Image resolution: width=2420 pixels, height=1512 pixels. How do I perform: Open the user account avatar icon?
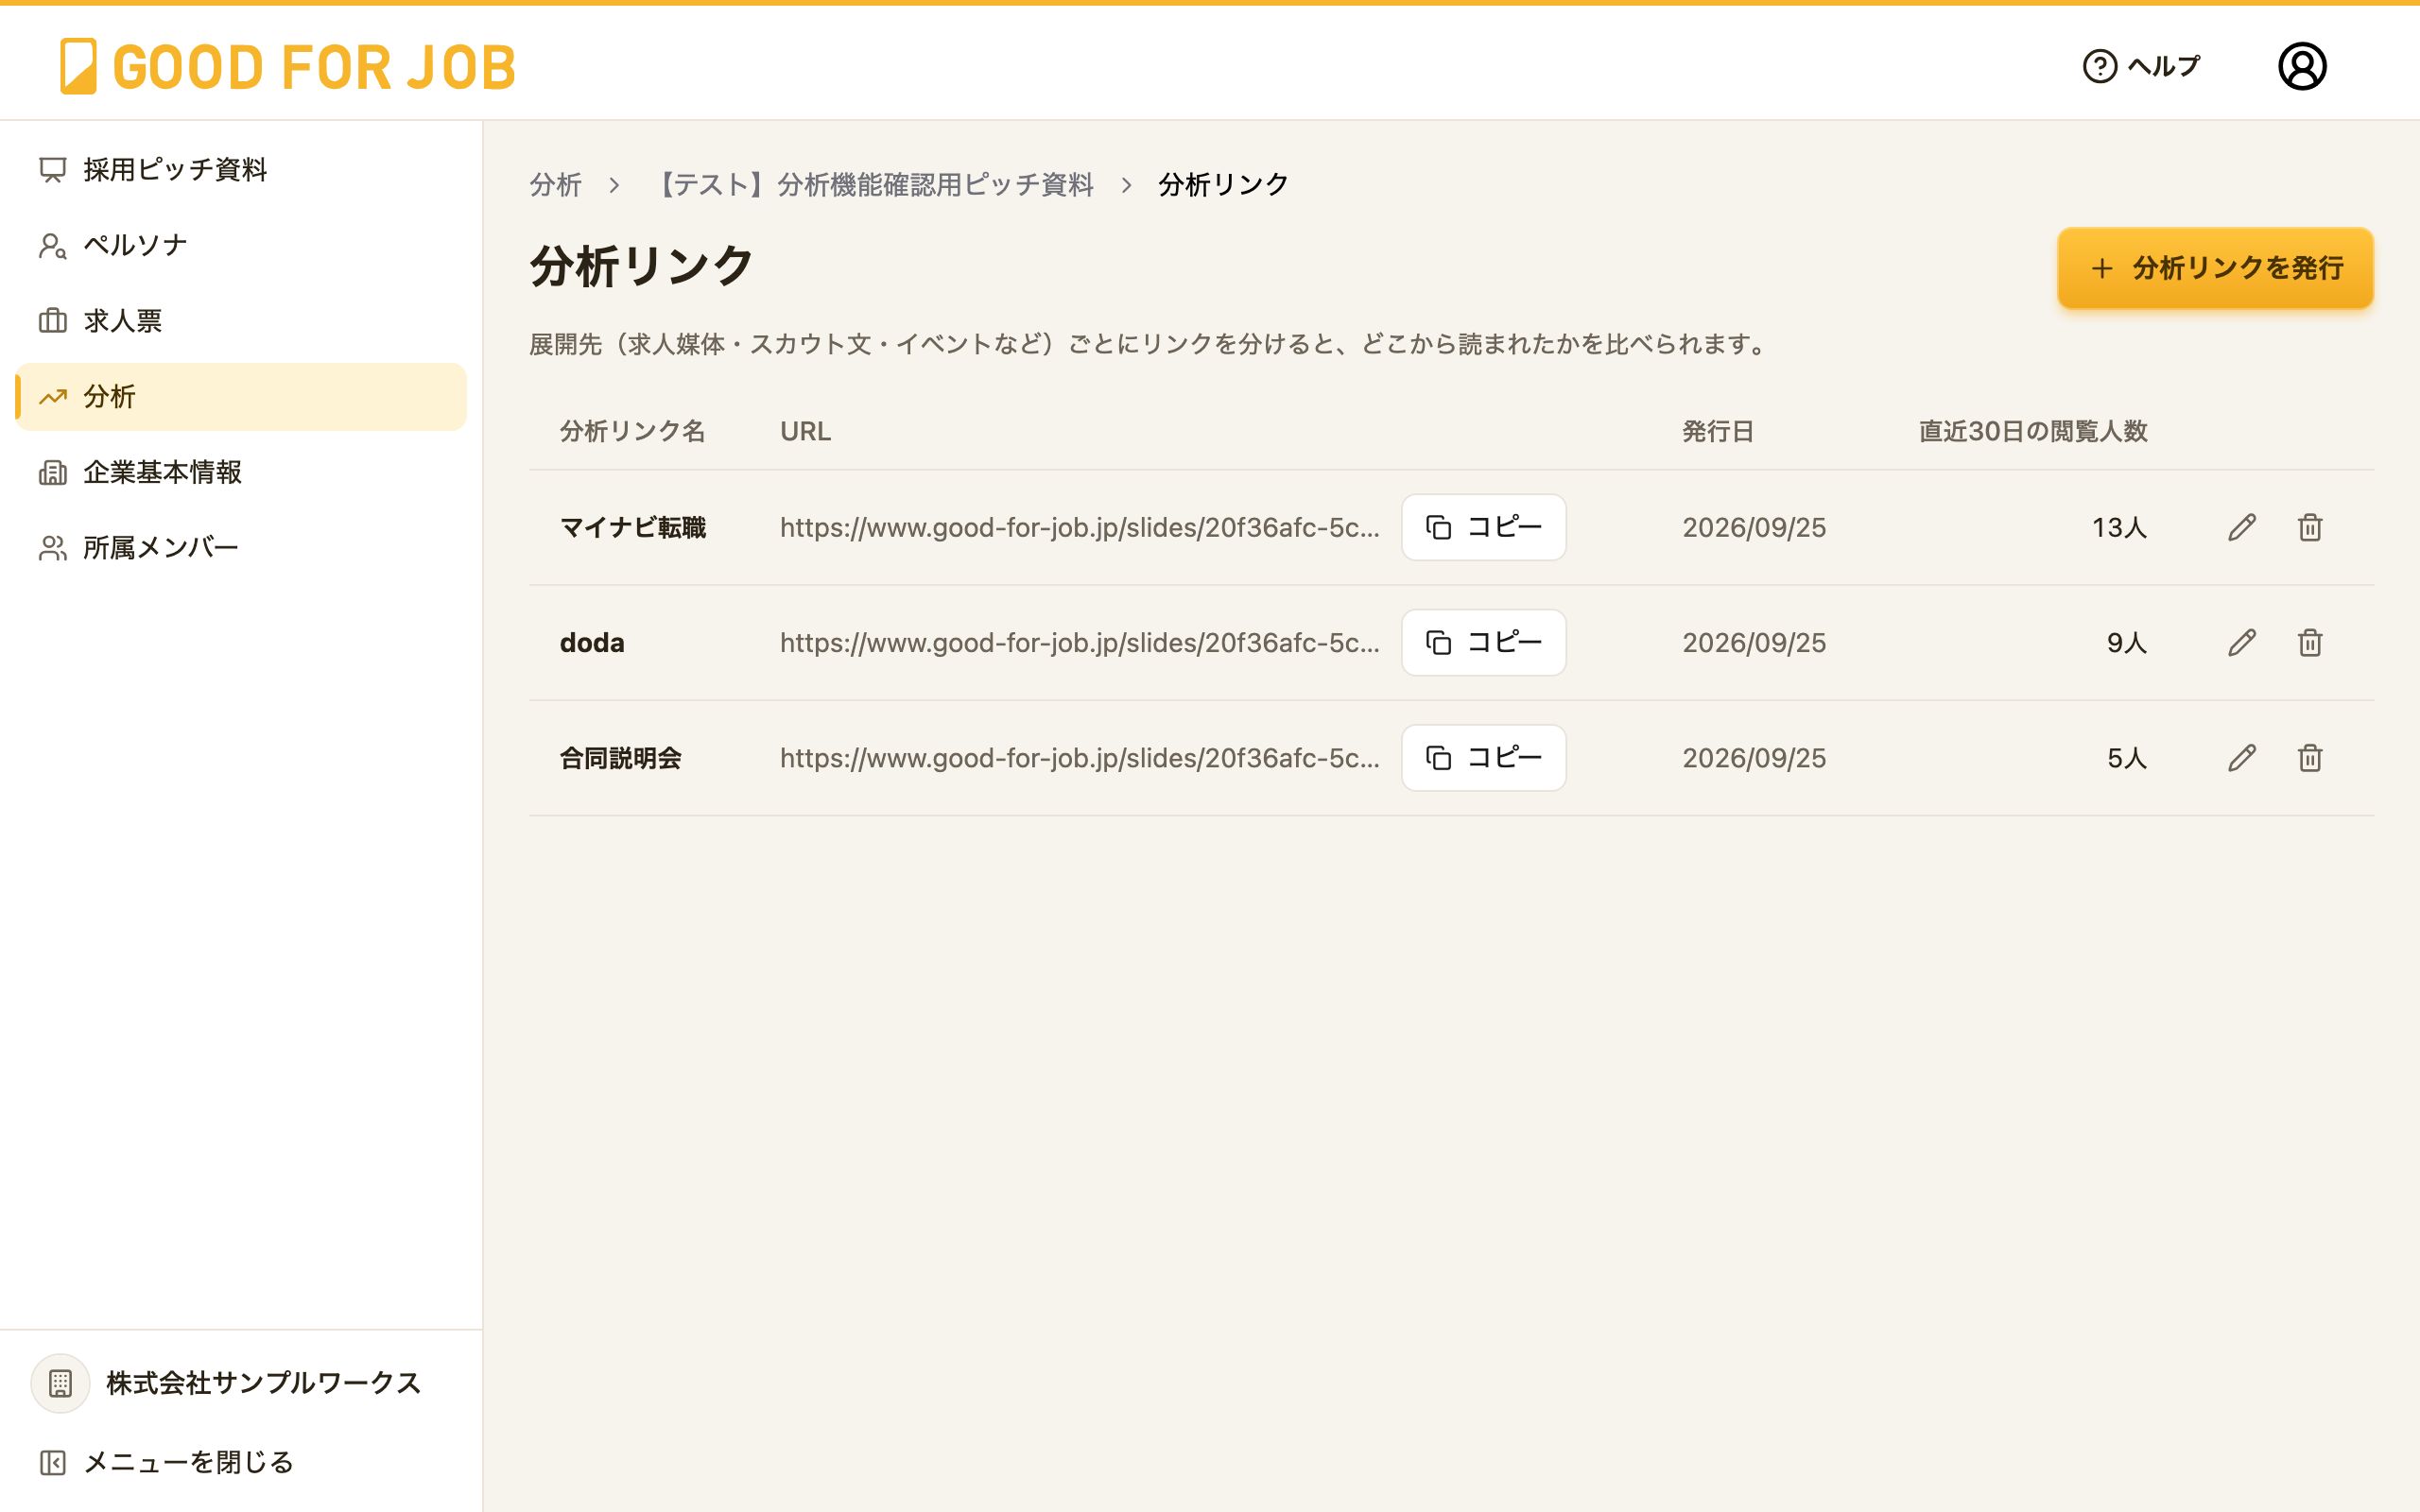[2302, 66]
